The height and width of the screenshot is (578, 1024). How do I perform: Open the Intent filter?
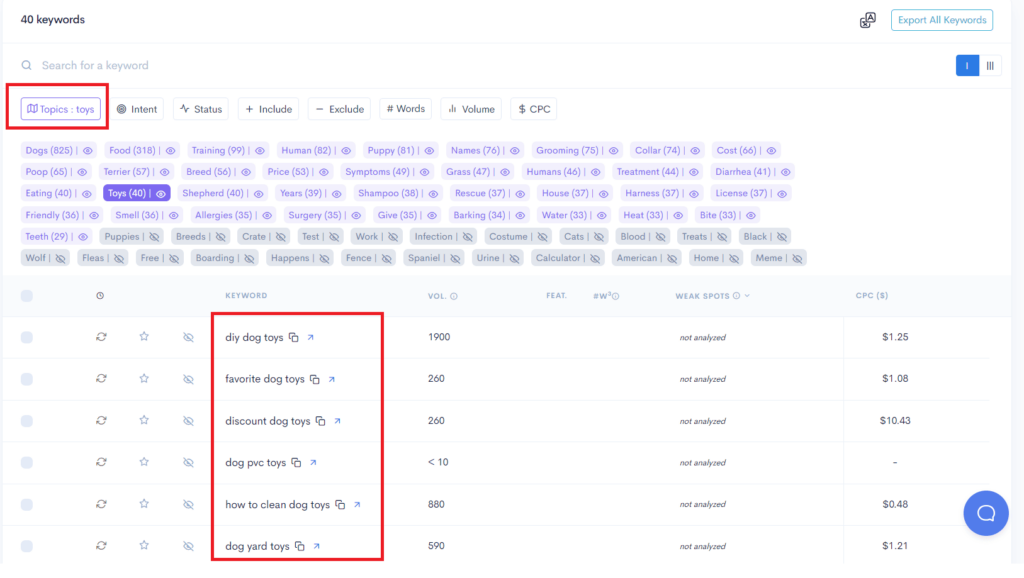point(137,108)
